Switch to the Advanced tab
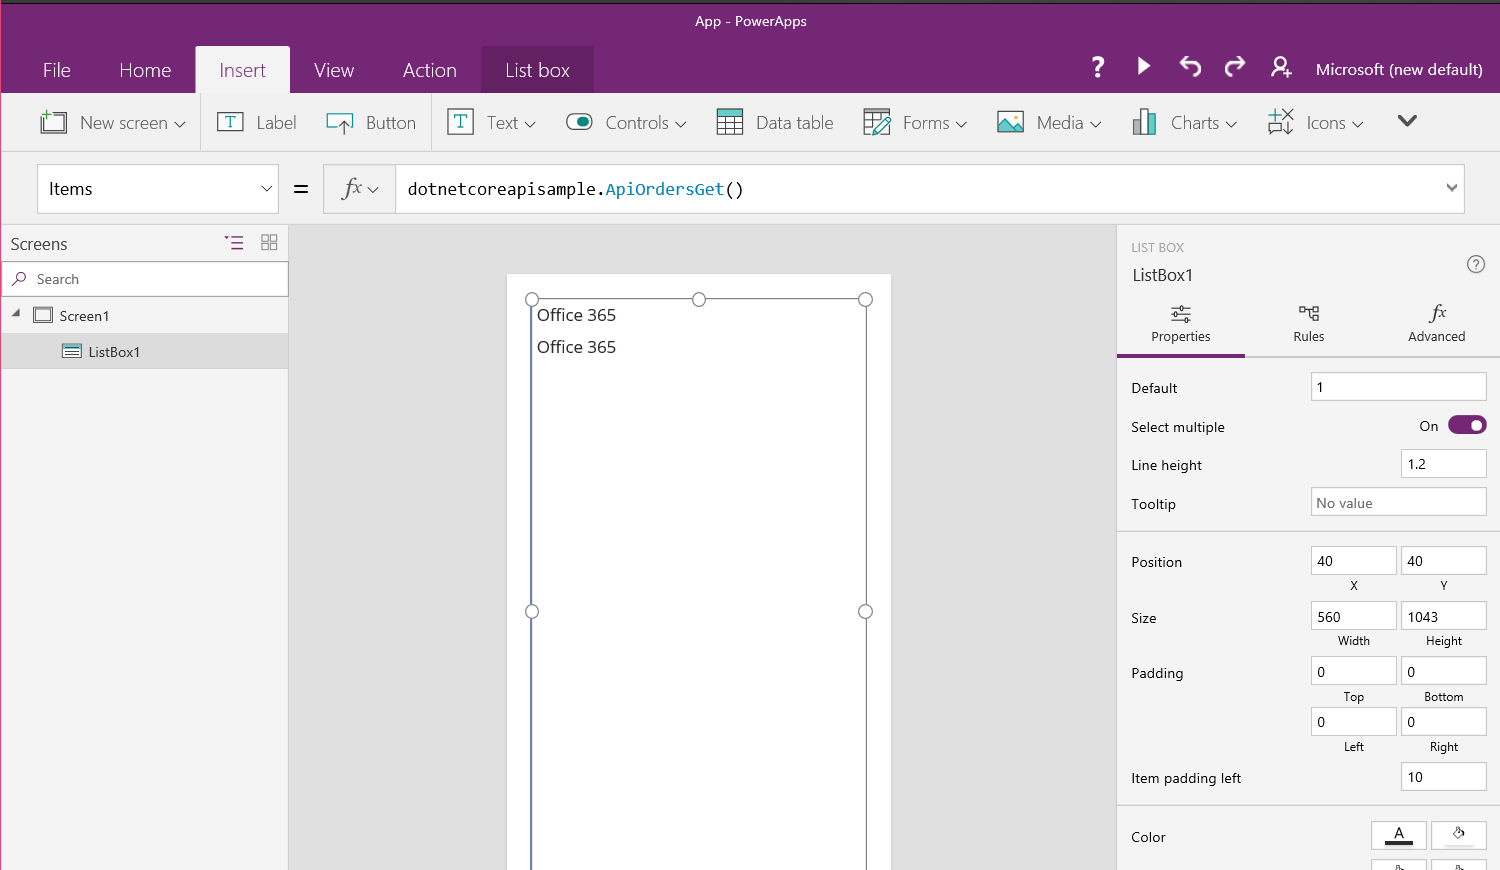This screenshot has height=870, width=1500. (x=1436, y=324)
